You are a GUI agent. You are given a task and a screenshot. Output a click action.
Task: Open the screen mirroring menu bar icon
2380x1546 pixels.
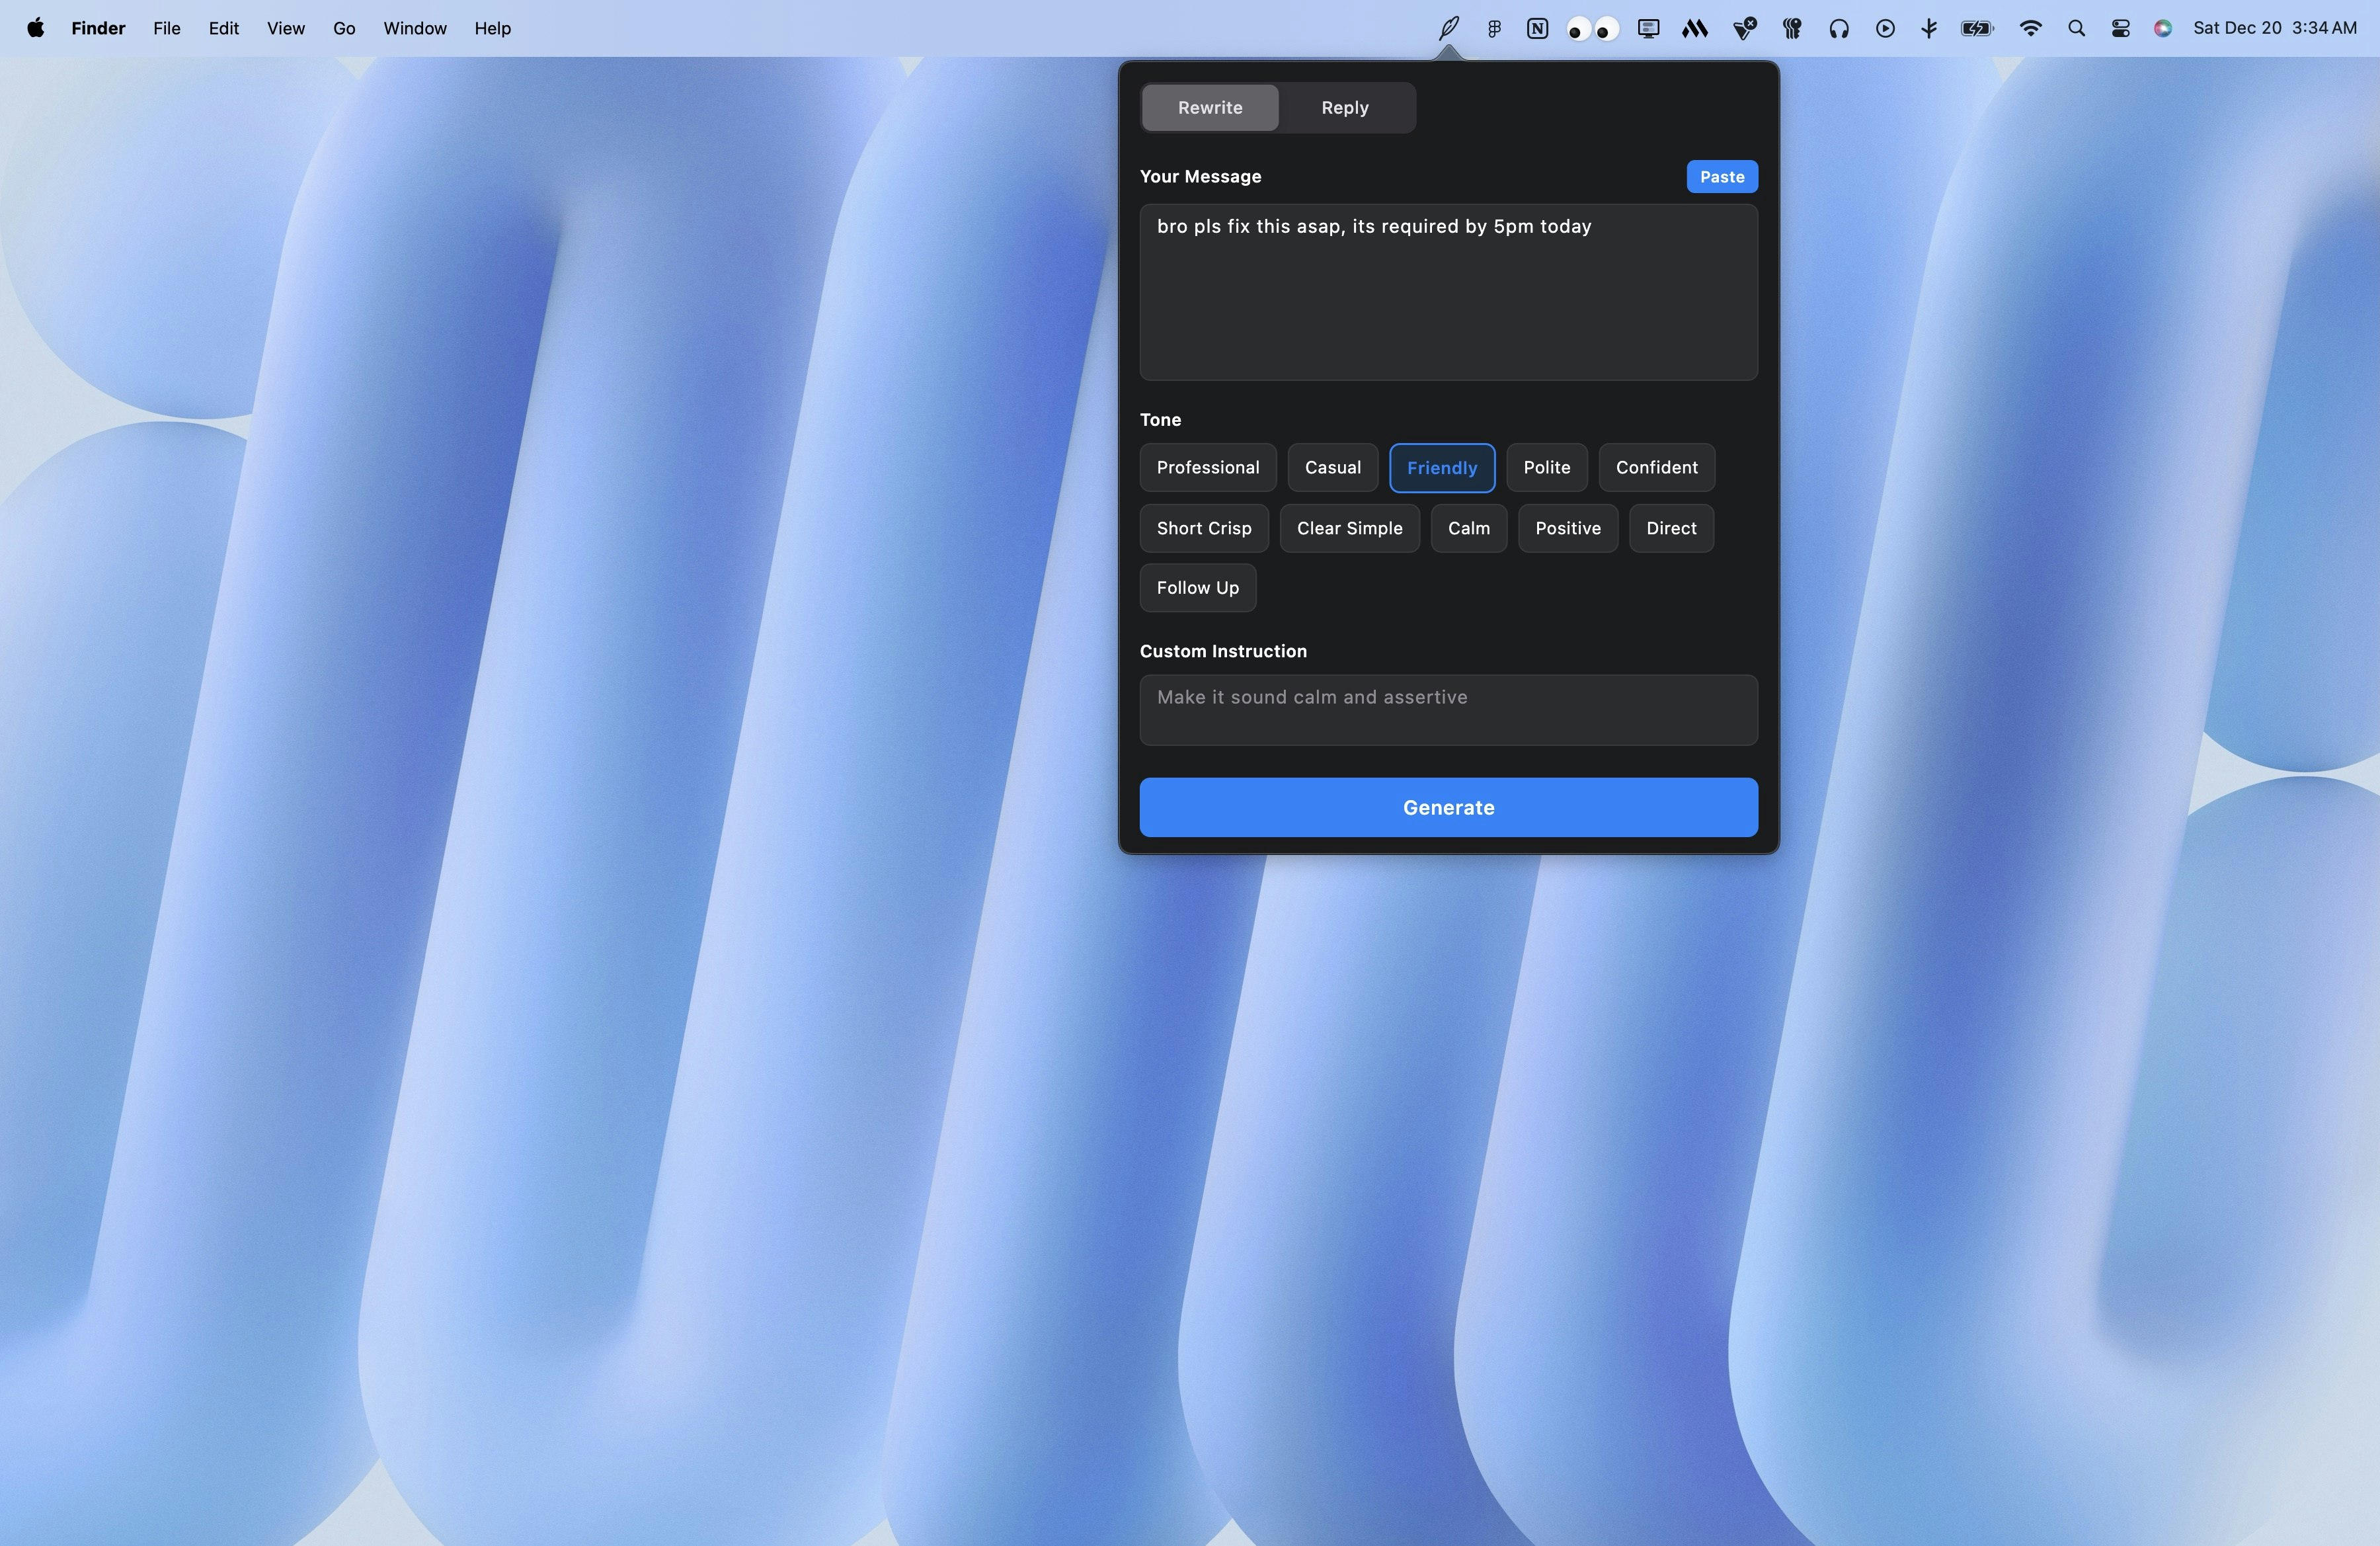1647,28
